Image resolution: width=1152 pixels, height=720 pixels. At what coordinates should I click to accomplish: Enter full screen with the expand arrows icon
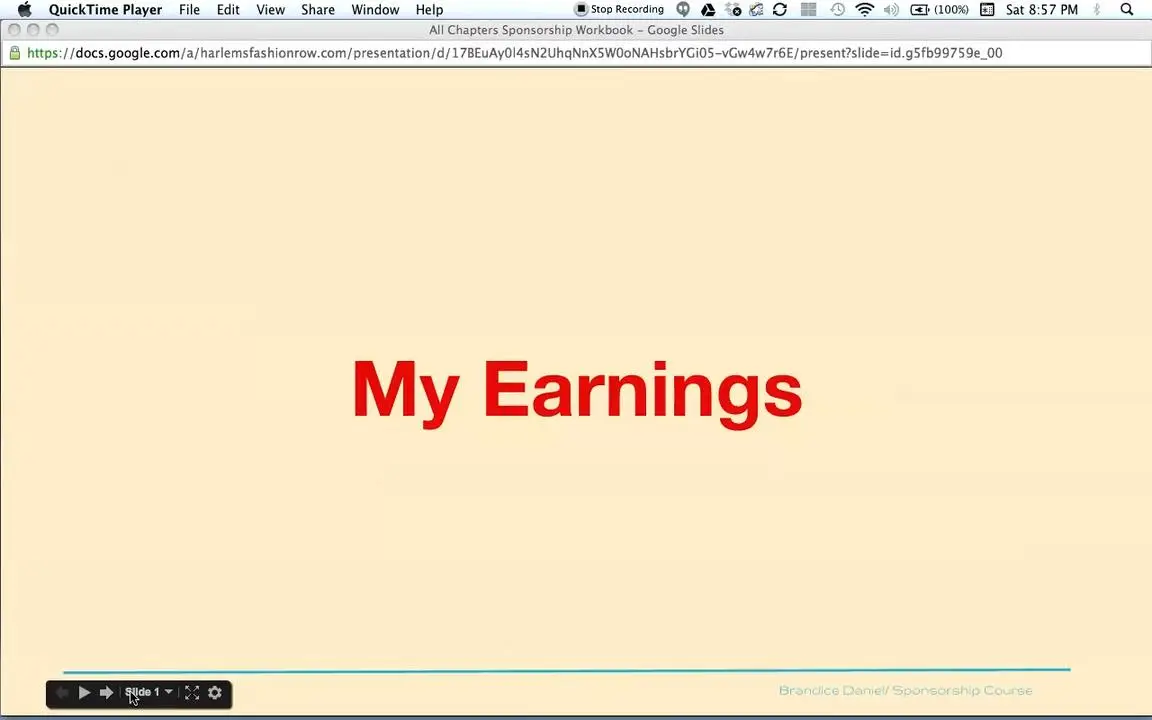tap(192, 693)
